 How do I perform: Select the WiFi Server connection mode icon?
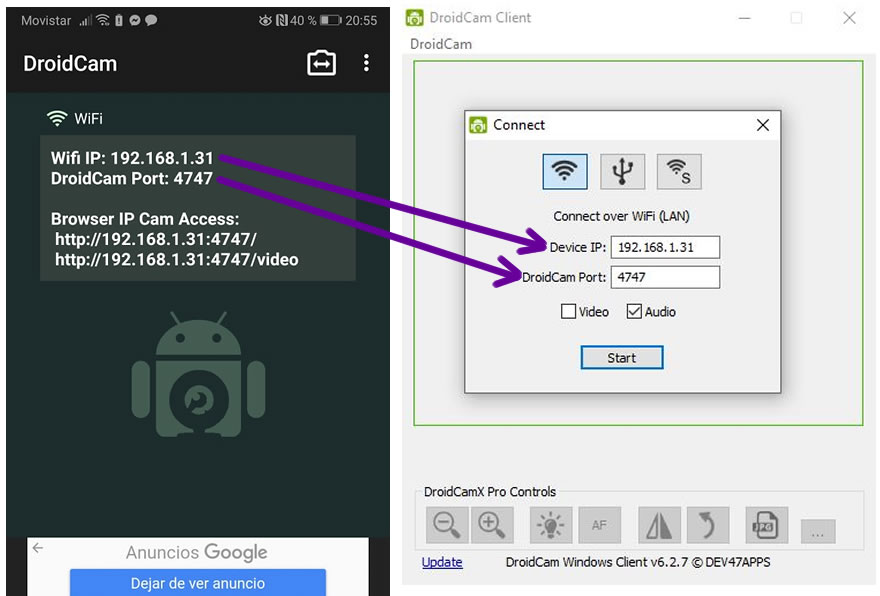point(679,171)
